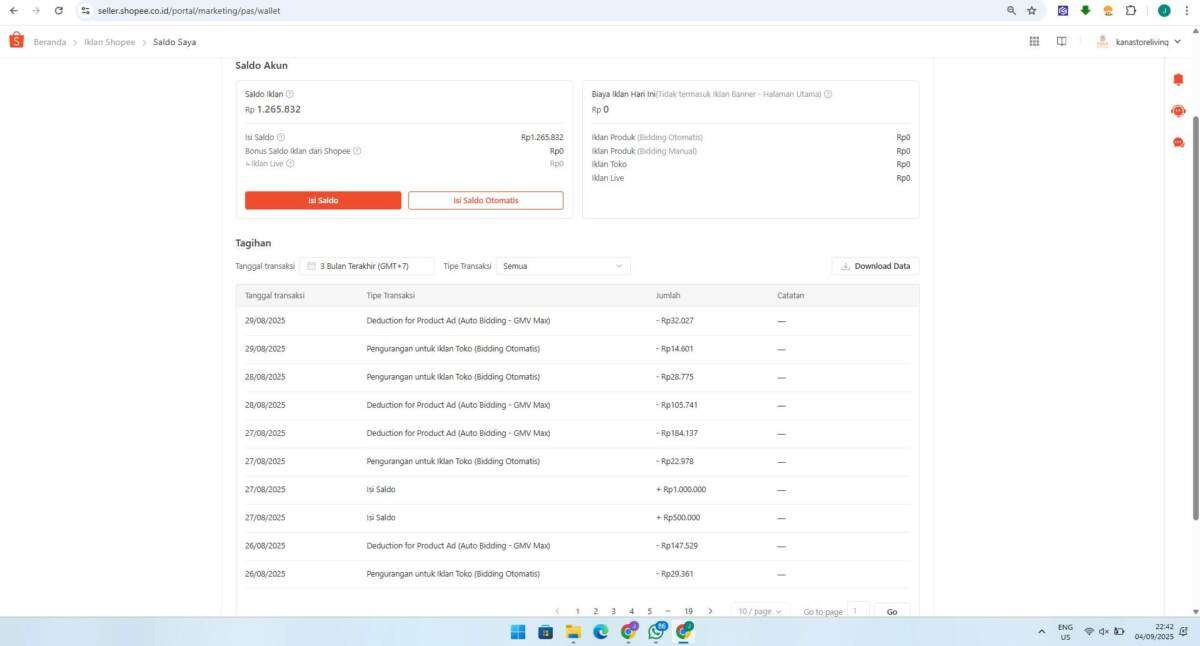Jump to last page 19
This screenshot has height=646, width=1200.
tap(688, 611)
